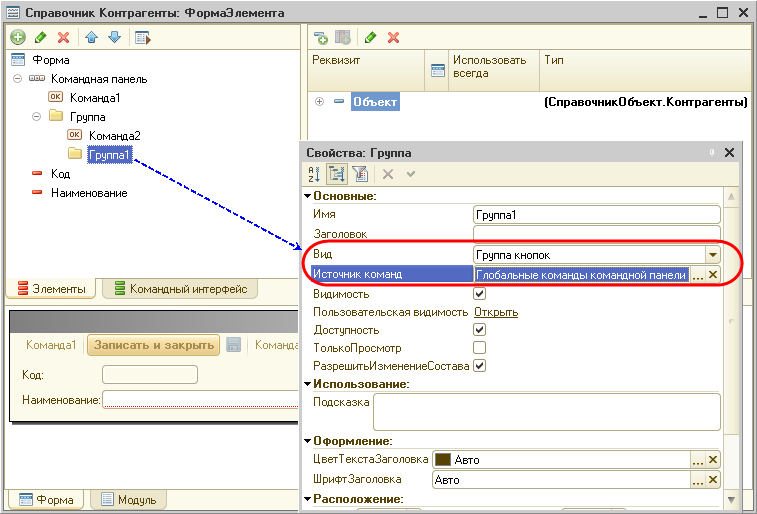Click the green add element icon
Image resolution: width=757 pixels, height=514 pixels.
point(18,38)
